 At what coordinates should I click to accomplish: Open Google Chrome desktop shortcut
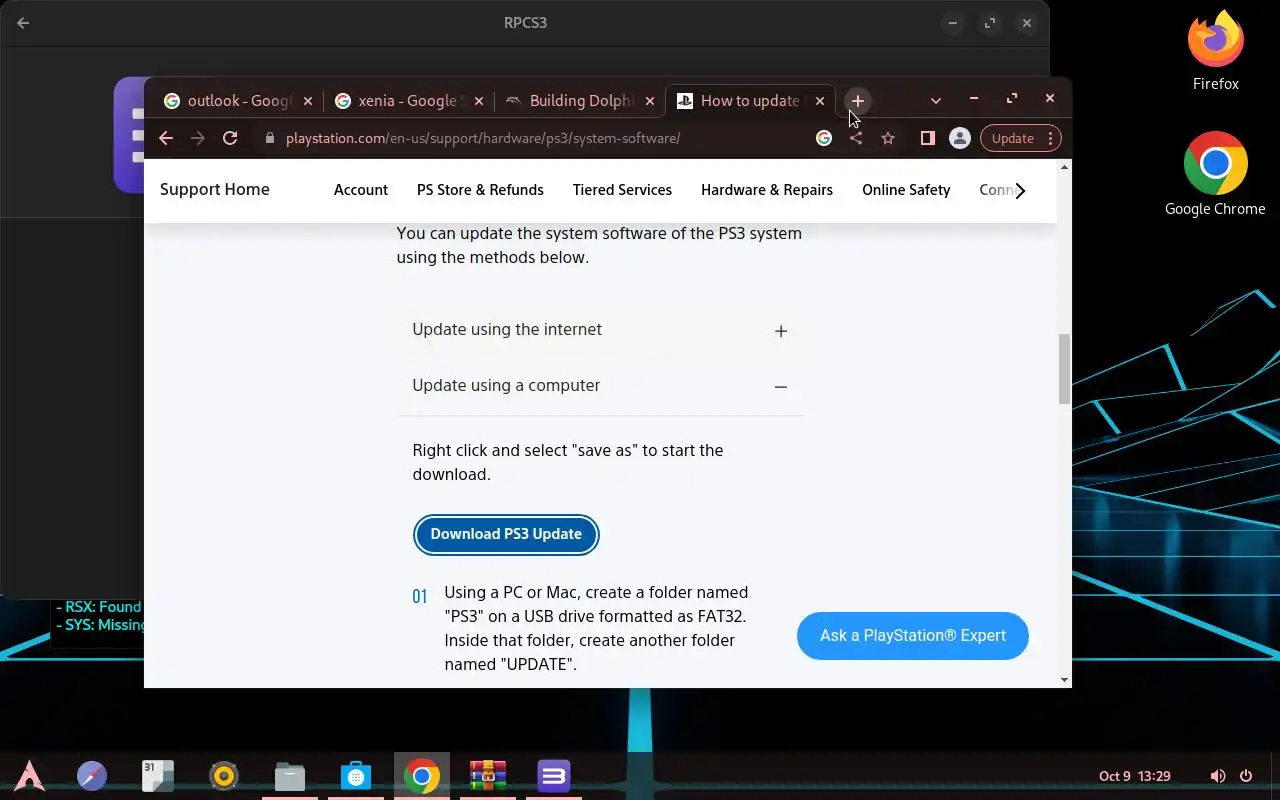(x=1215, y=173)
